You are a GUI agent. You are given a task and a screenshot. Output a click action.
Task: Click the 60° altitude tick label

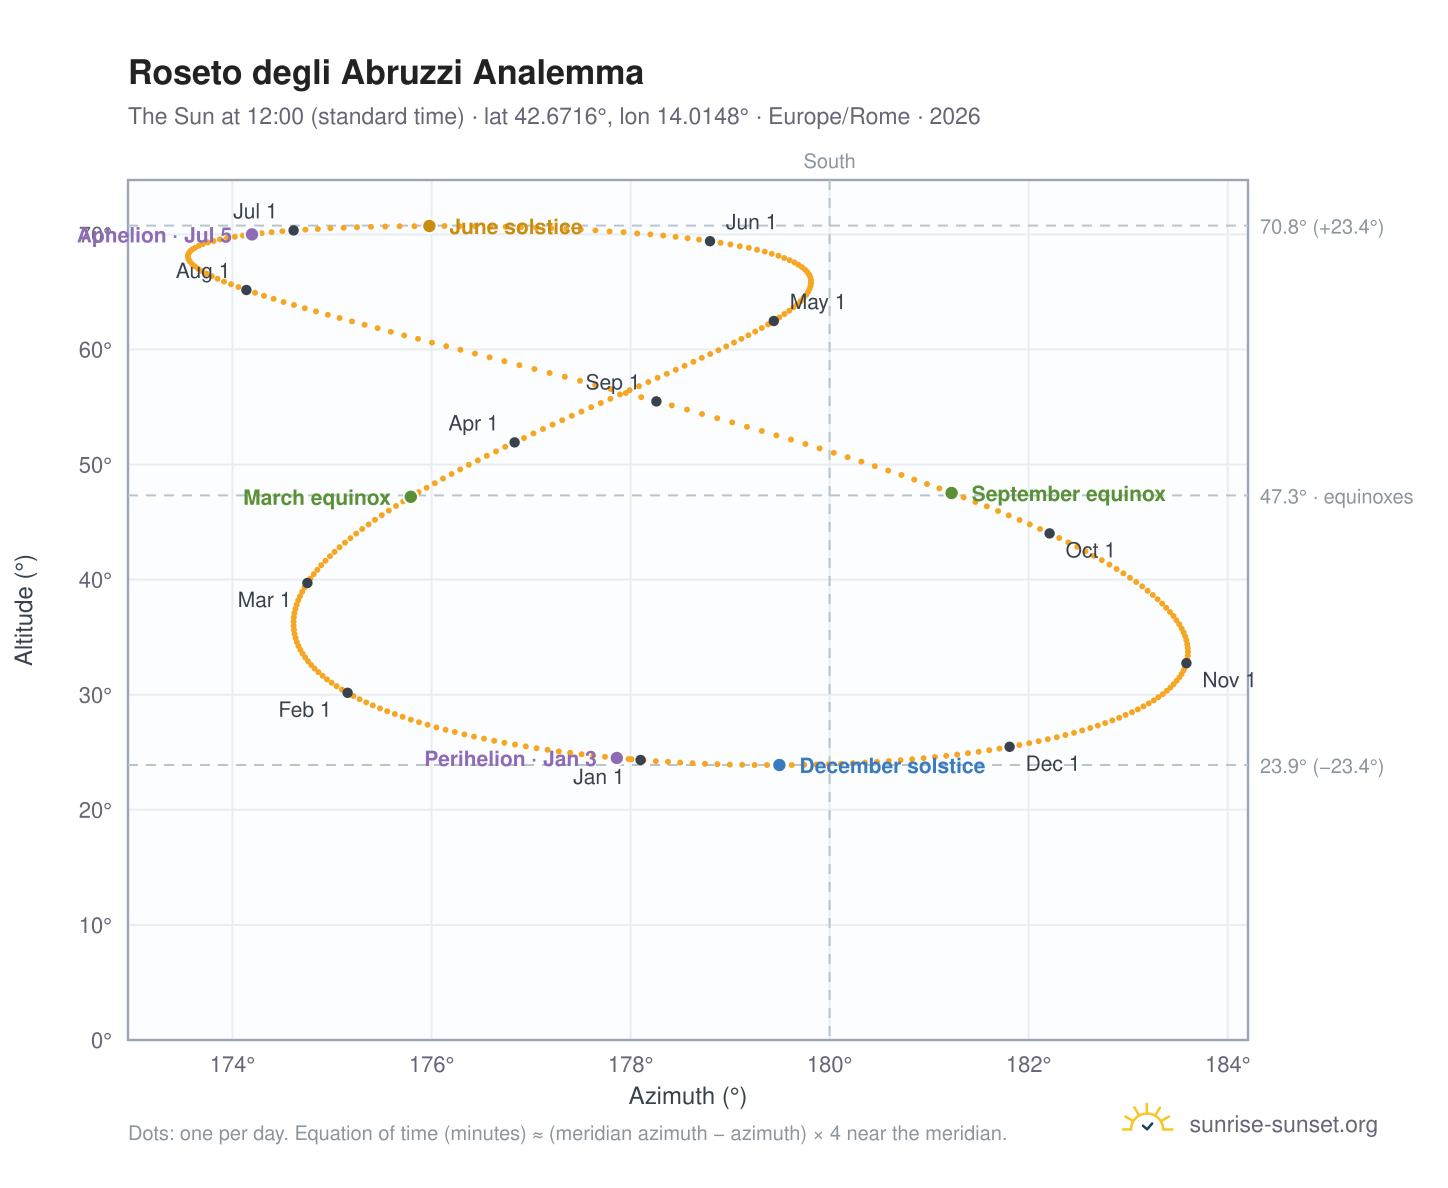pos(96,351)
